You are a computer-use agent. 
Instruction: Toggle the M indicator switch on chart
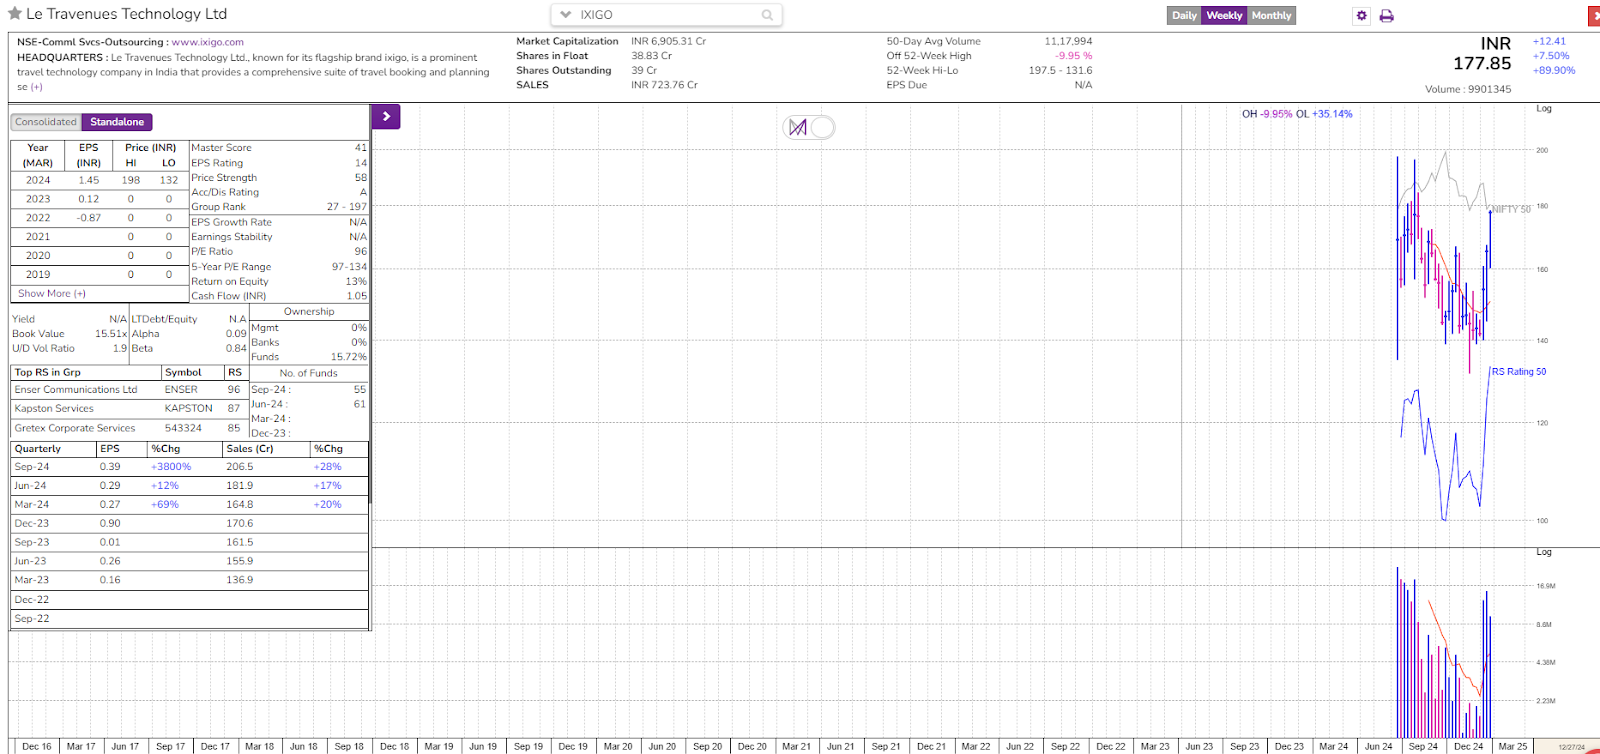(x=809, y=127)
